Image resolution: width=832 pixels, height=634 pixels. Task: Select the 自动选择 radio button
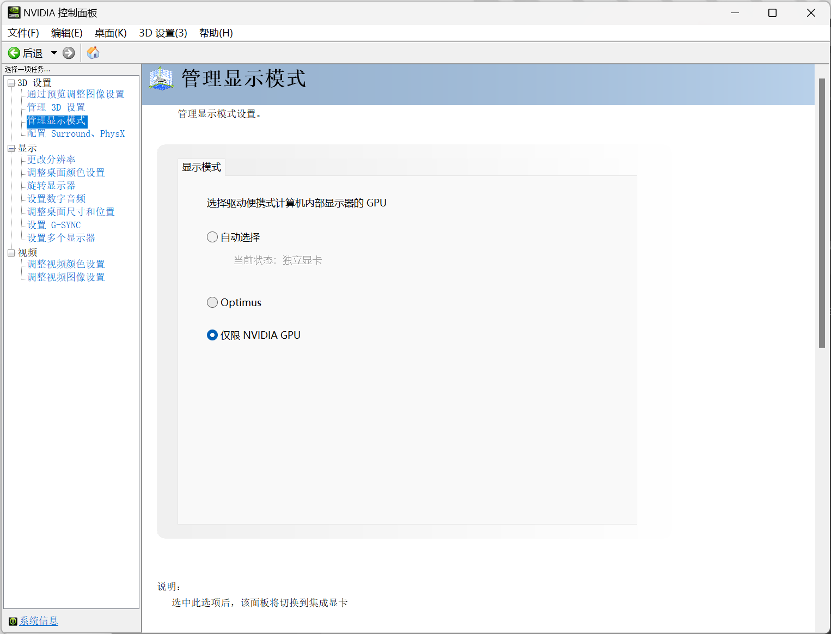click(212, 237)
